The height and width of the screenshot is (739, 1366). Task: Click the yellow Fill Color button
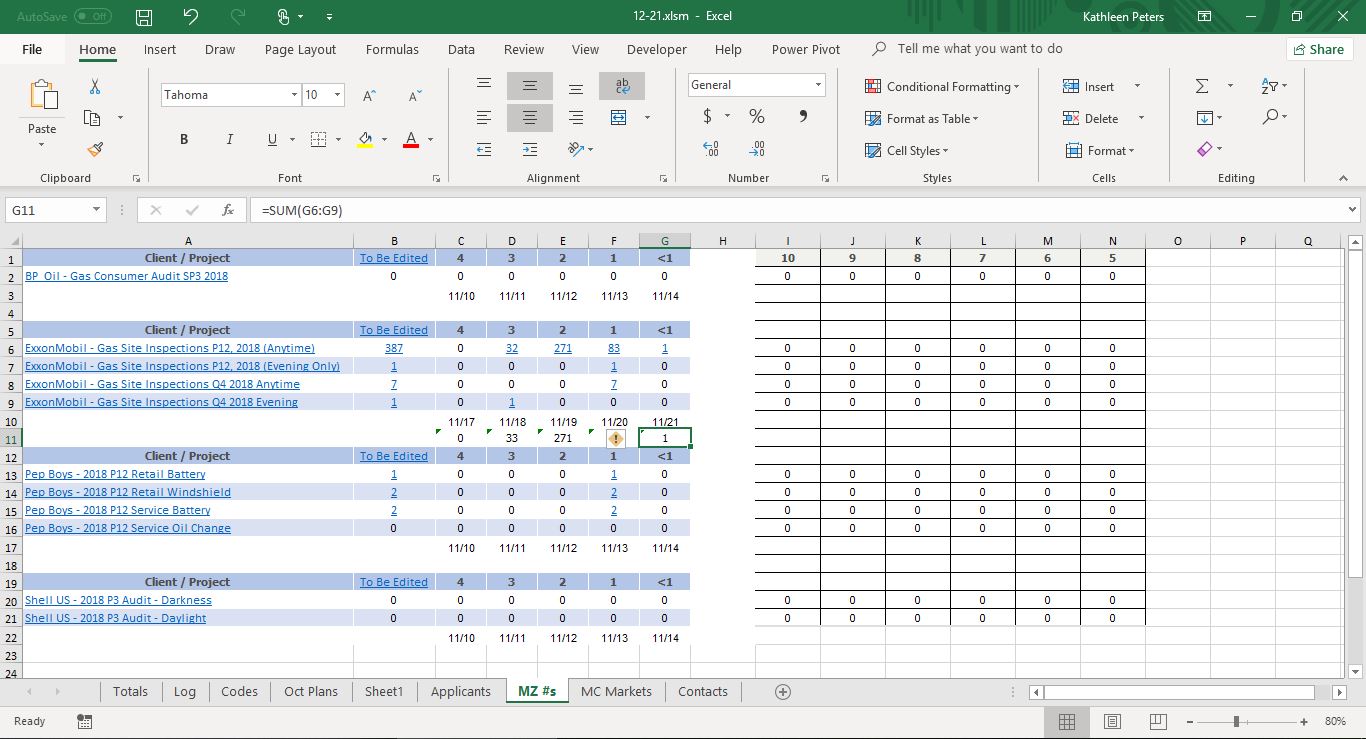tap(365, 140)
